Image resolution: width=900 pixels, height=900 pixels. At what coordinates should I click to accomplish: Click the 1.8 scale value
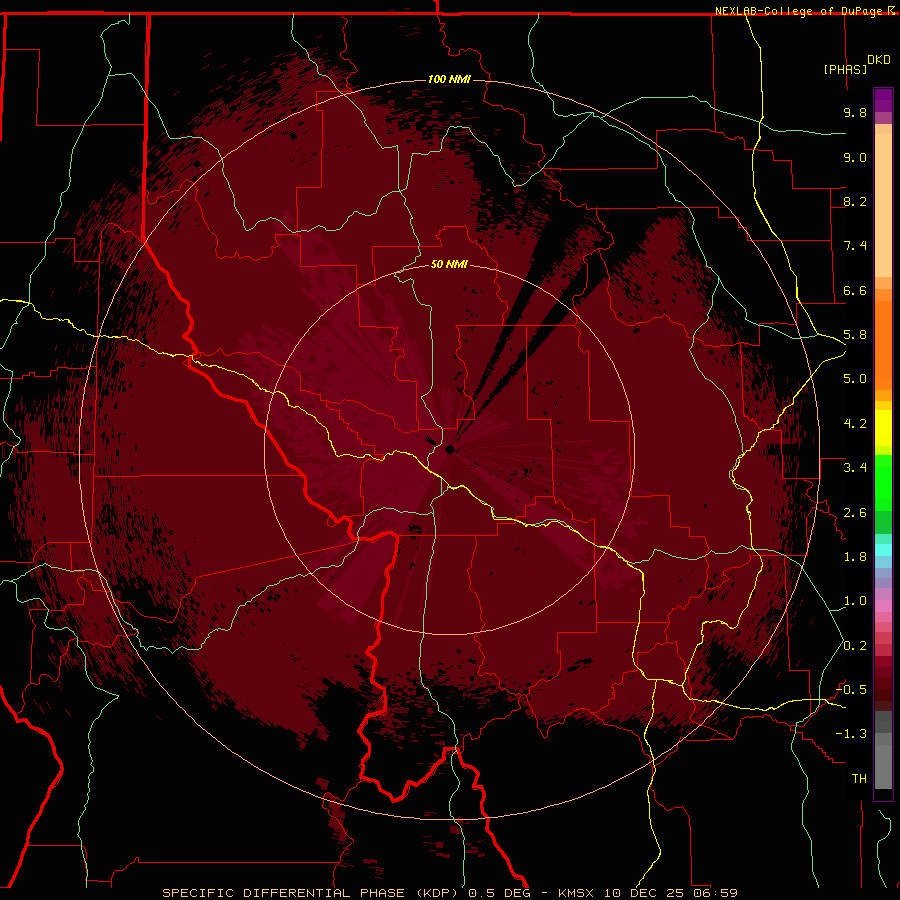click(855, 557)
